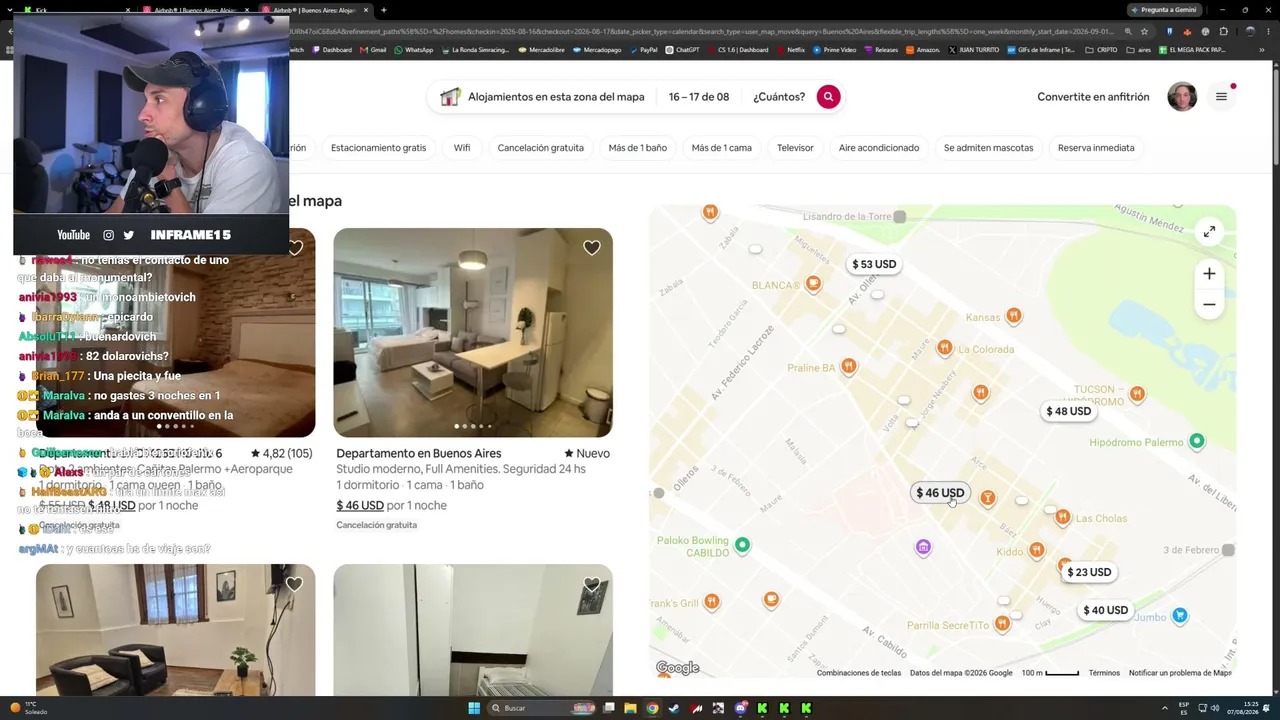Click the Kansas restaurant pin
The image size is (1280, 720).
click(x=1014, y=316)
